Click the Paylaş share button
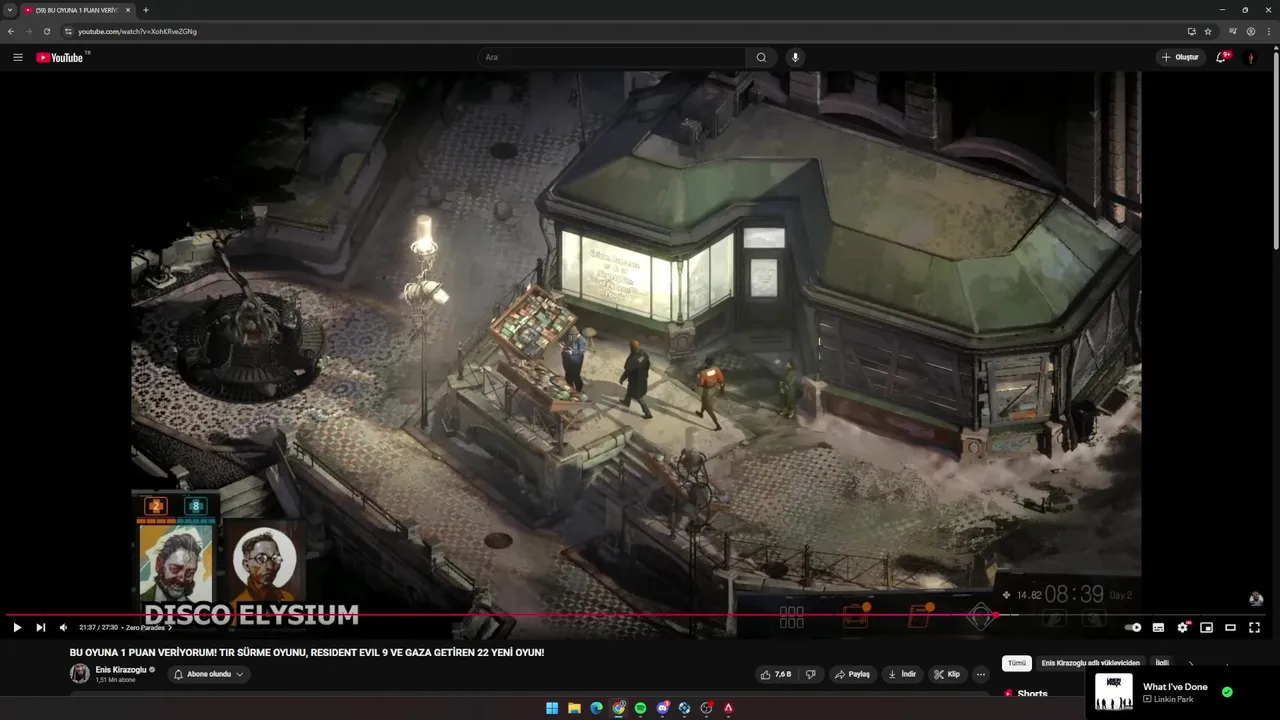 click(852, 674)
